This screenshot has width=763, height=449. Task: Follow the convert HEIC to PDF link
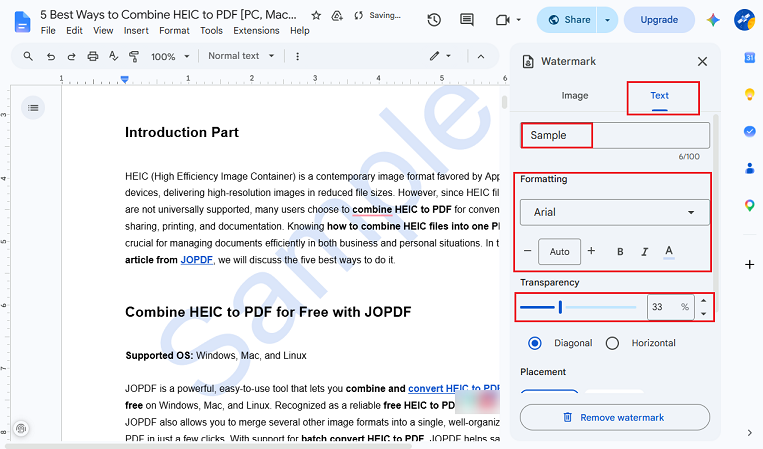(x=454, y=389)
